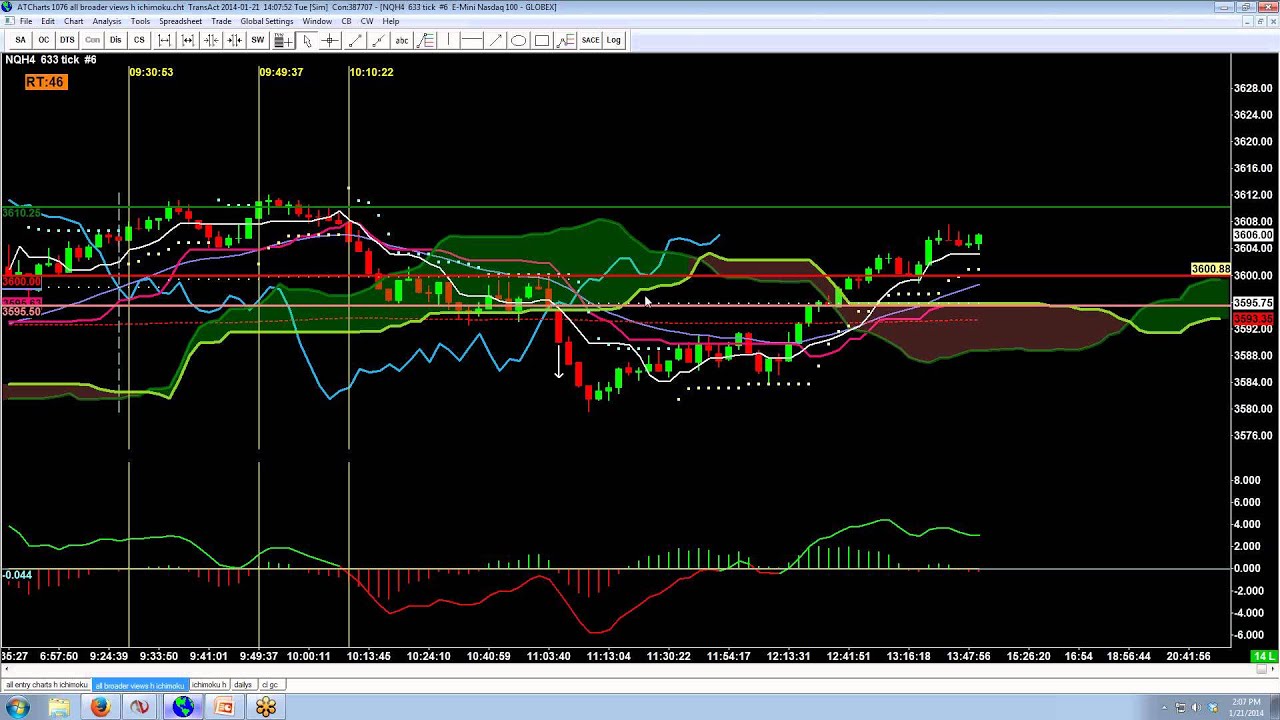Open the orange flower app in taskbar
Screen dimensions: 1280x720
tap(266, 707)
